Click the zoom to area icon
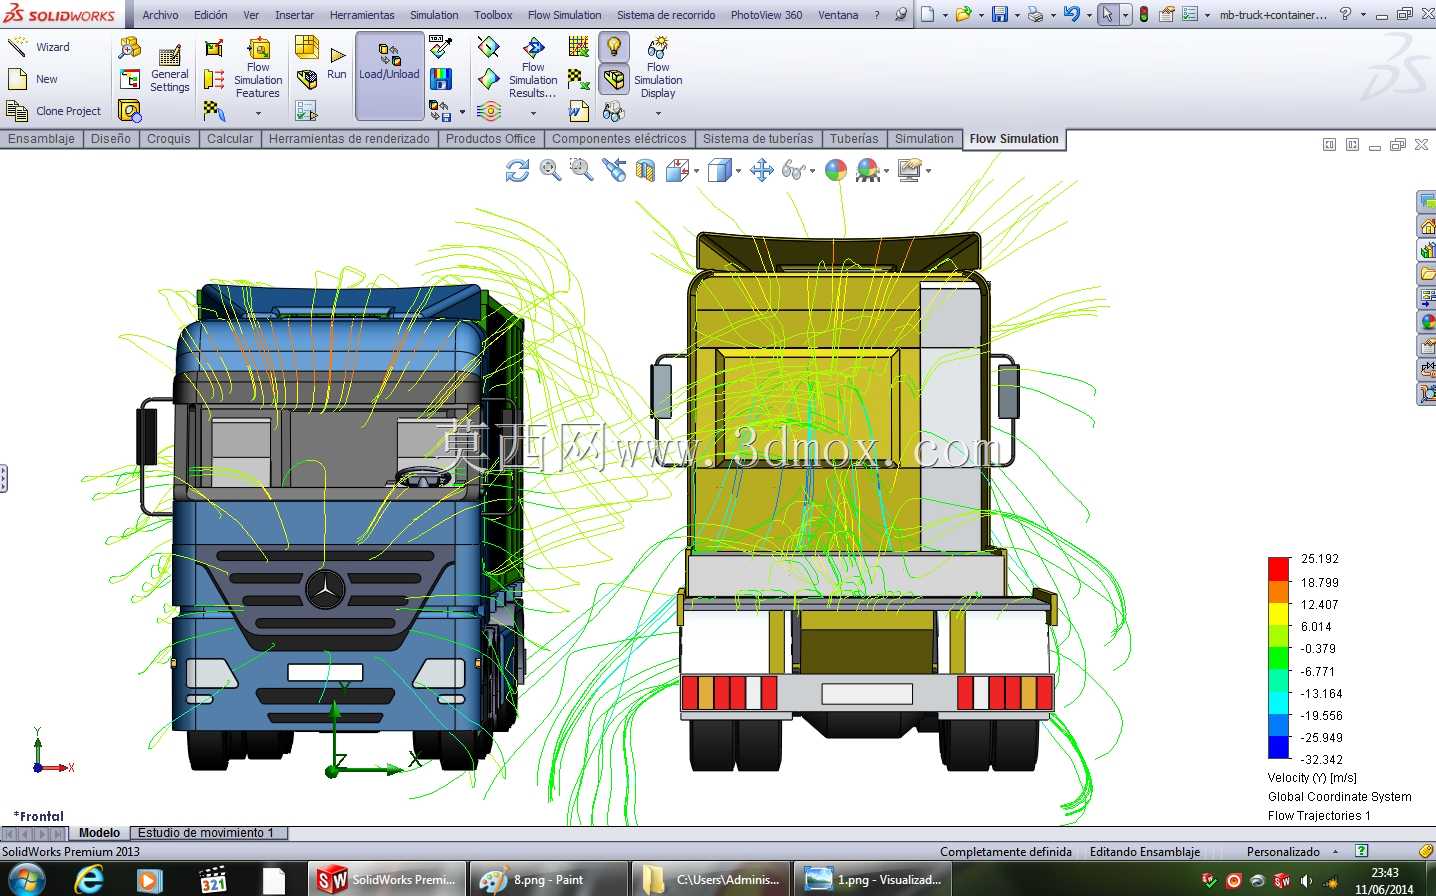Viewport: 1436px width, 896px height. point(581,171)
